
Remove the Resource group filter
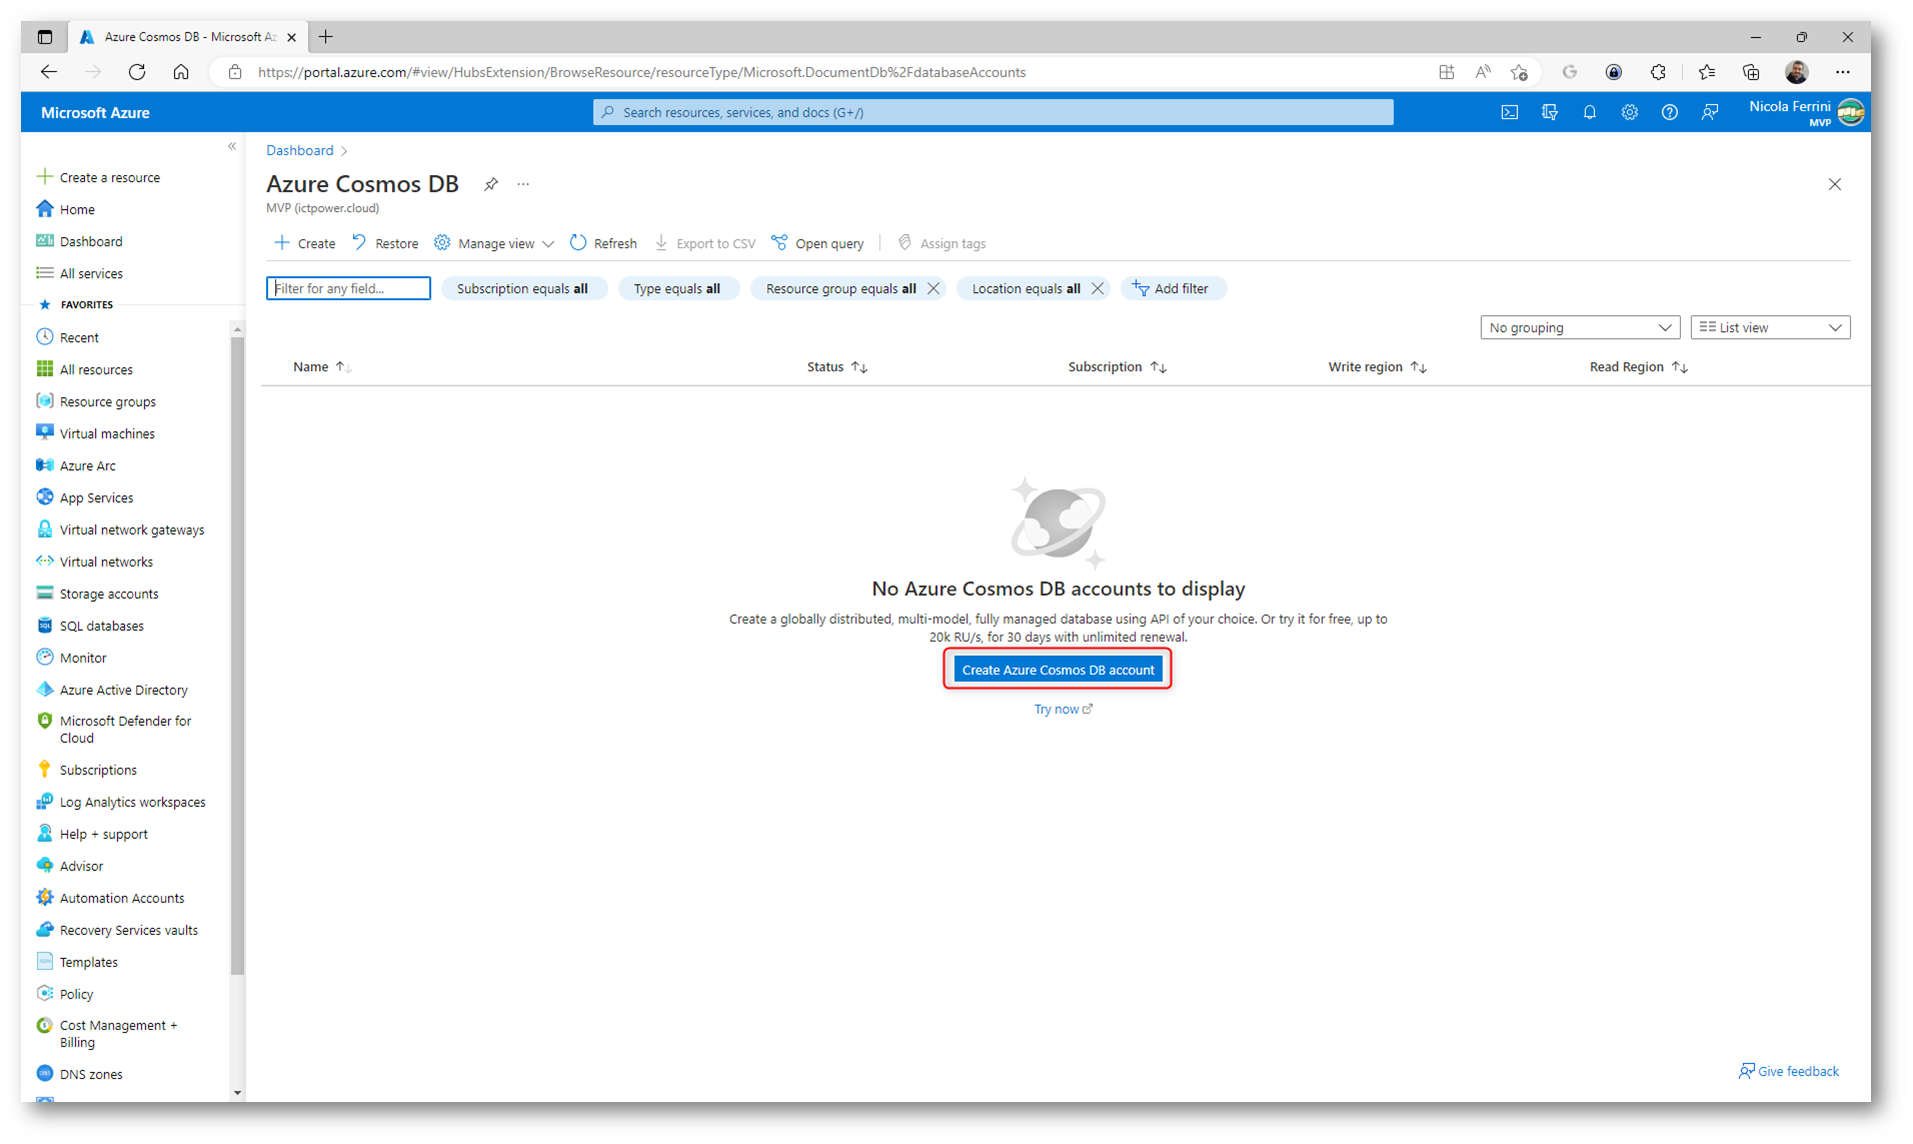tap(933, 288)
